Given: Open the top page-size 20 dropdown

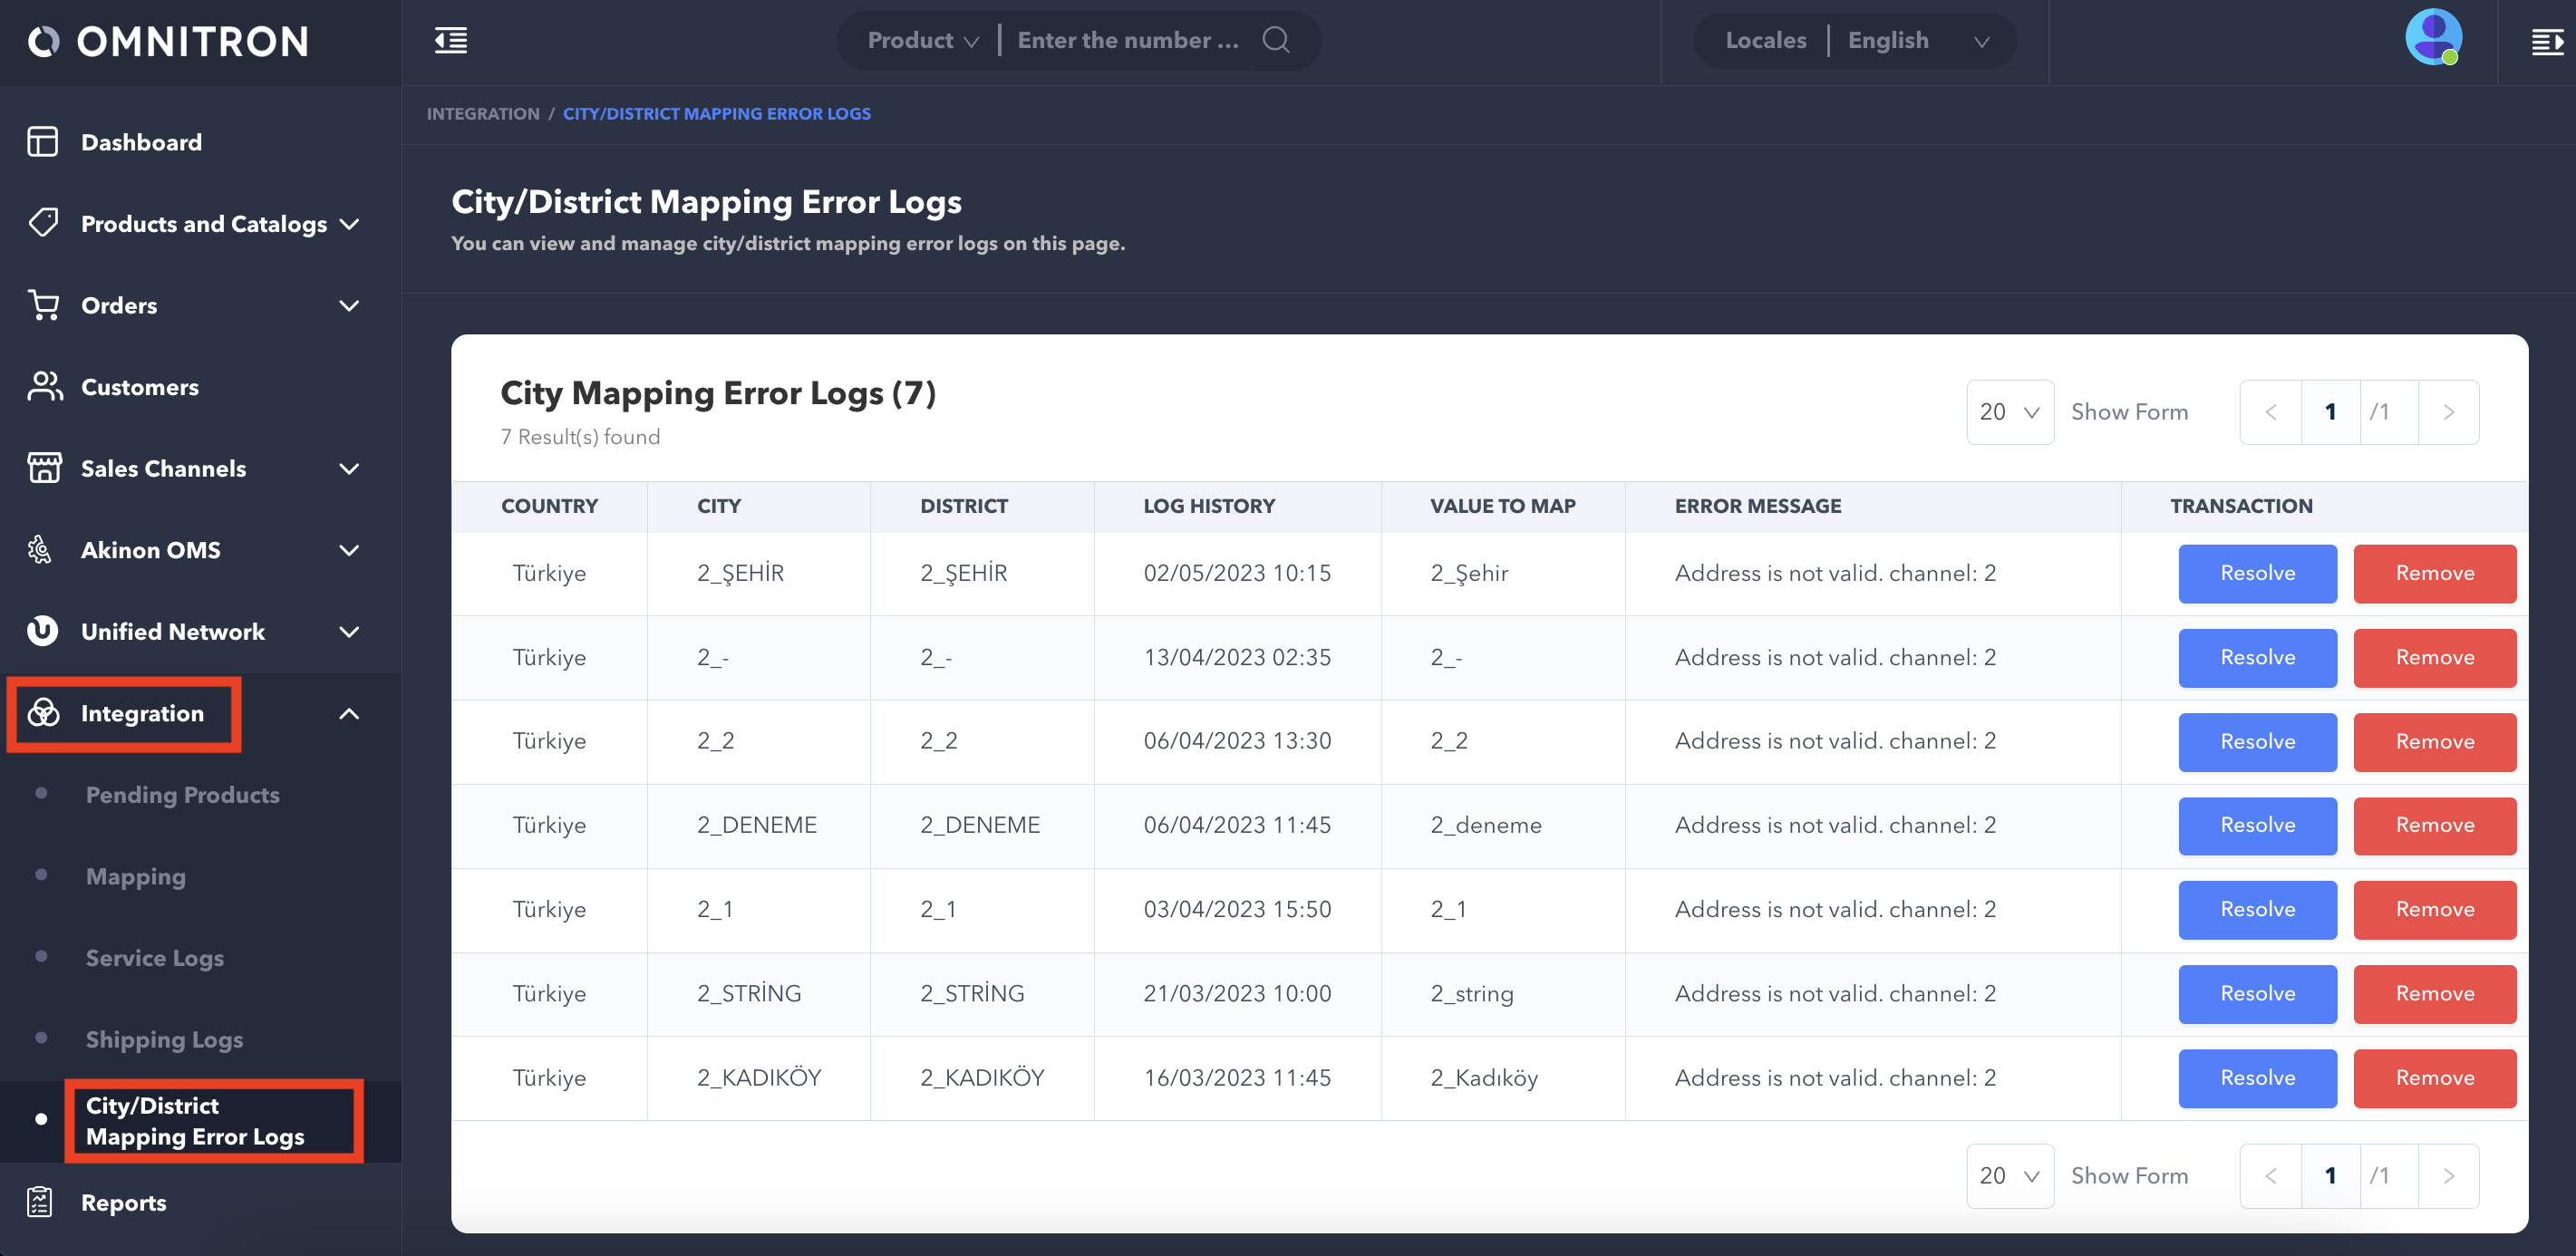Looking at the screenshot, I should pos(2009,412).
